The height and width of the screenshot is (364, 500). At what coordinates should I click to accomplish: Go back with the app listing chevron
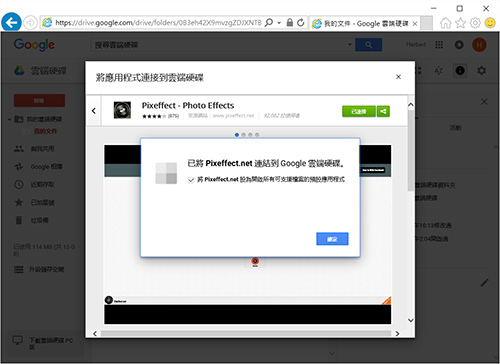click(x=94, y=111)
